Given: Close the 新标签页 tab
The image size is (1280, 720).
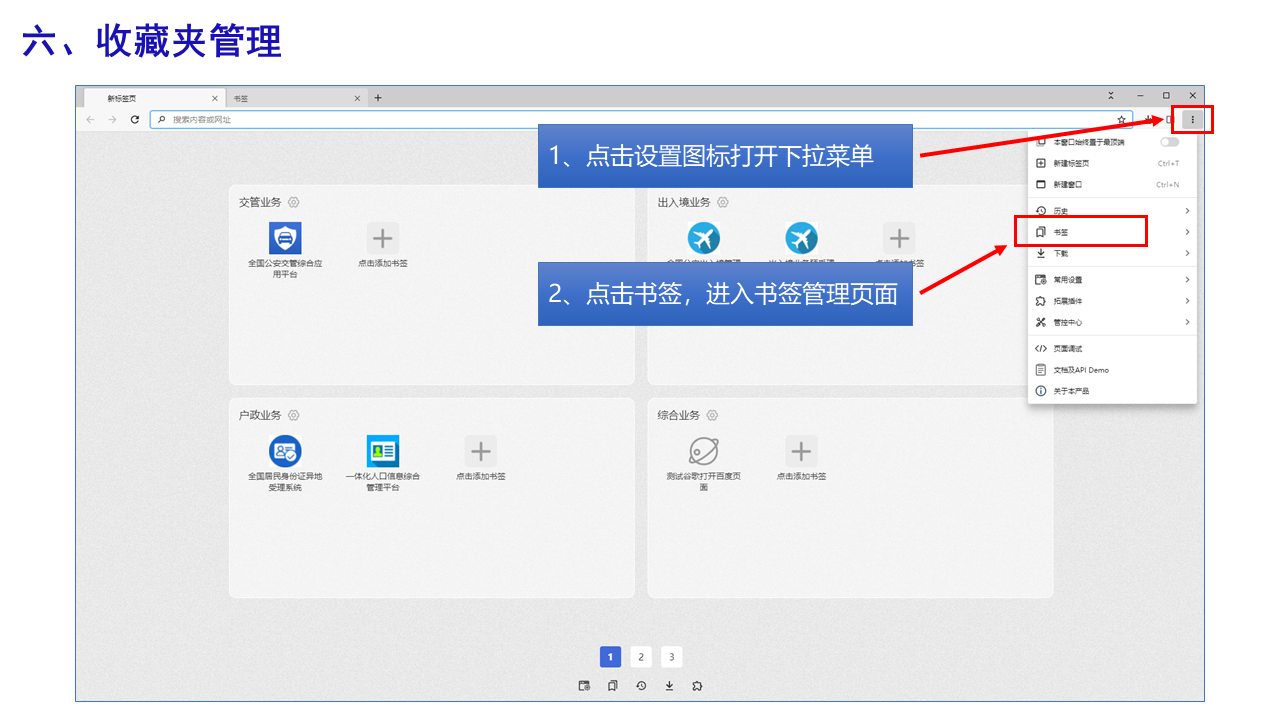Looking at the screenshot, I should click(x=214, y=98).
